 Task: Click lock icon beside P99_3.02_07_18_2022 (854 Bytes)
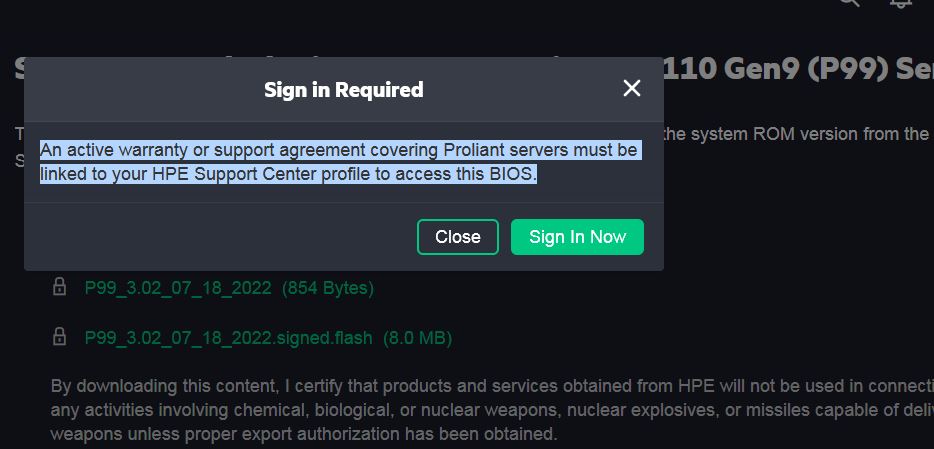click(x=60, y=288)
